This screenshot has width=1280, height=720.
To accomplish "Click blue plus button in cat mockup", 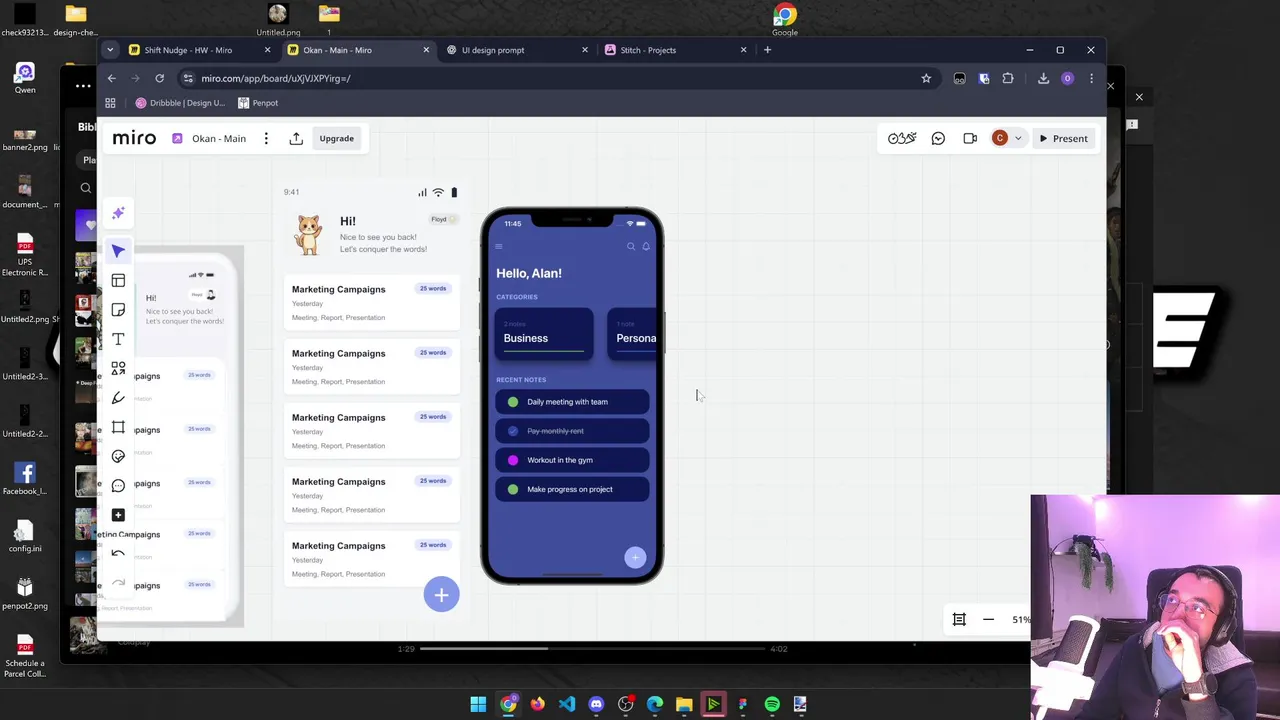I will tap(441, 595).
